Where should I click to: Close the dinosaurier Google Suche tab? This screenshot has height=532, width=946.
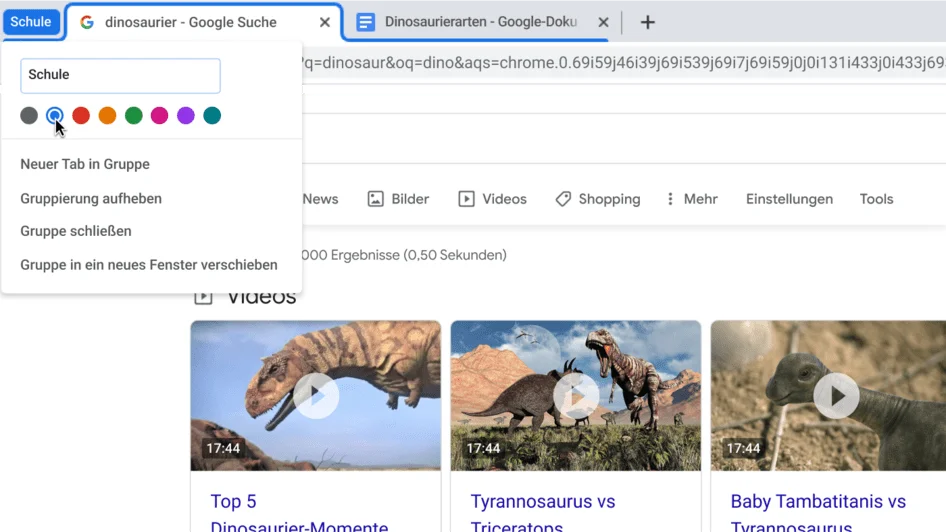[x=325, y=22]
